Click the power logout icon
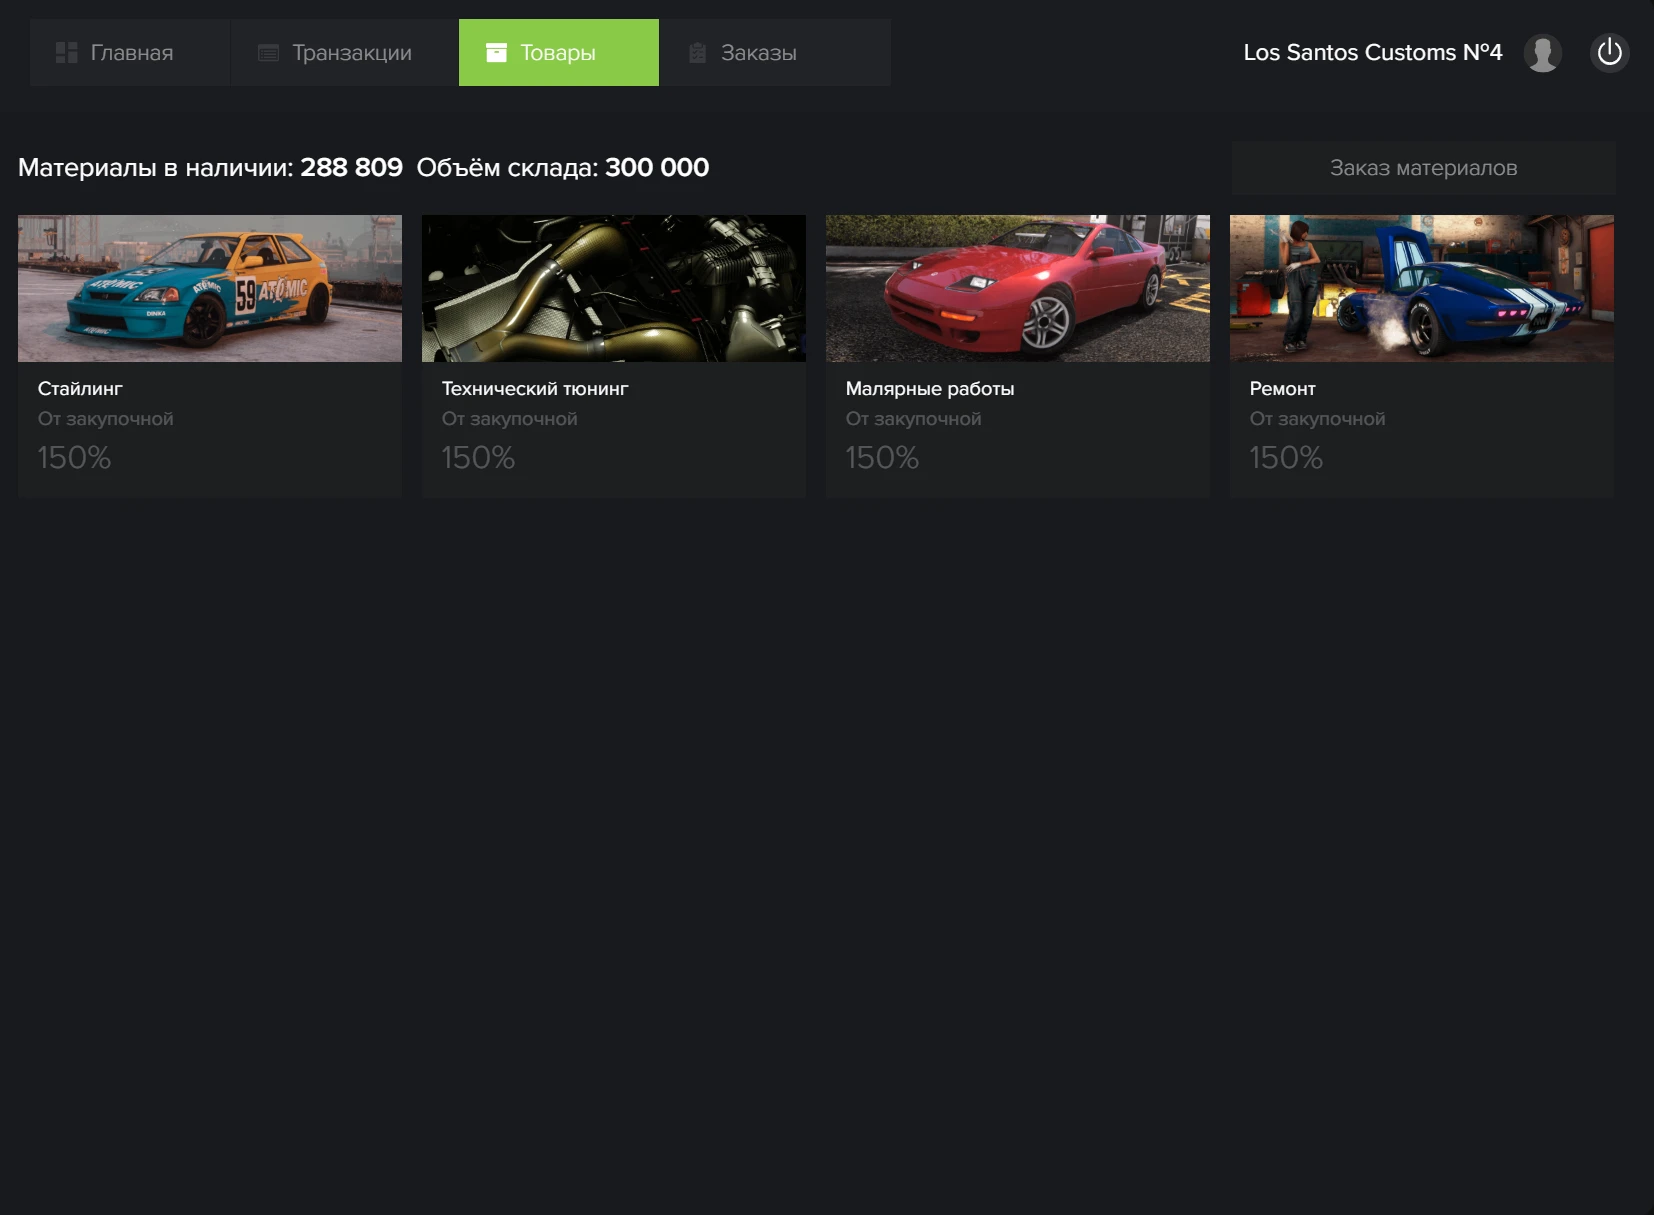The height and width of the screenshot is (1215, 1654). tap(1609, 52)
